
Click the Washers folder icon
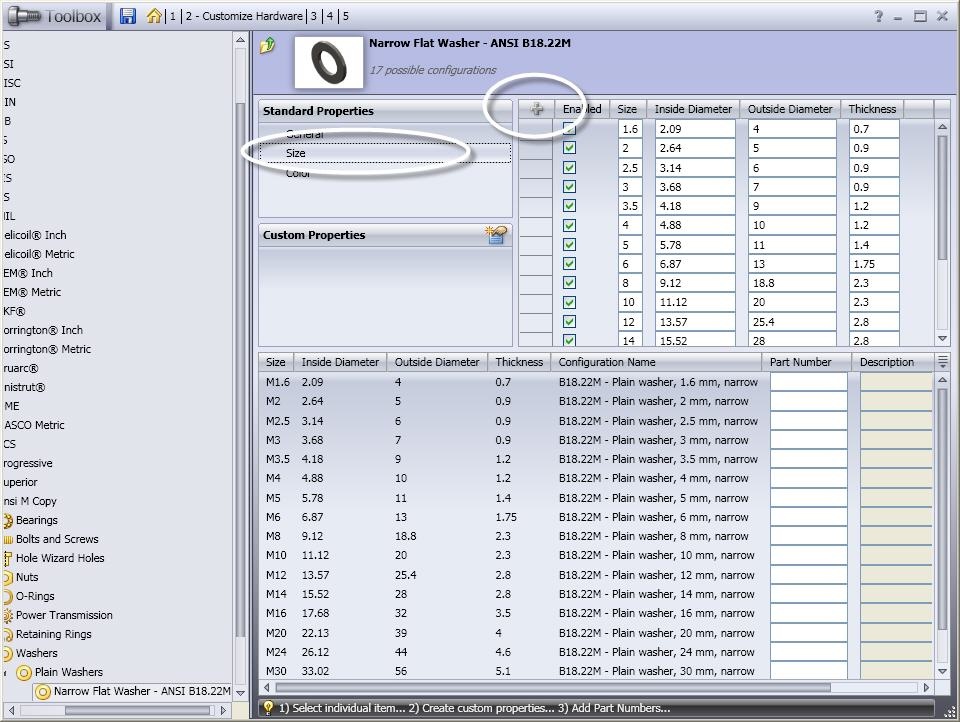click(7, 653)
